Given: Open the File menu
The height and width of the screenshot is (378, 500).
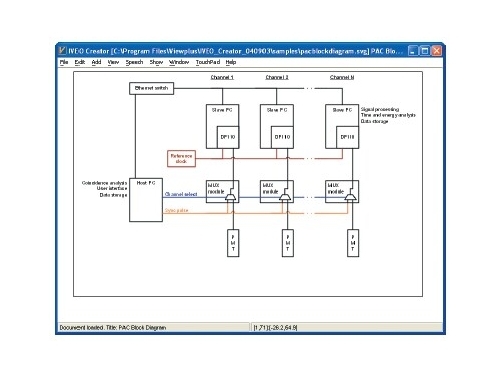Looking at the screenshot, I should pyautogui.click(x=64, y=62).
